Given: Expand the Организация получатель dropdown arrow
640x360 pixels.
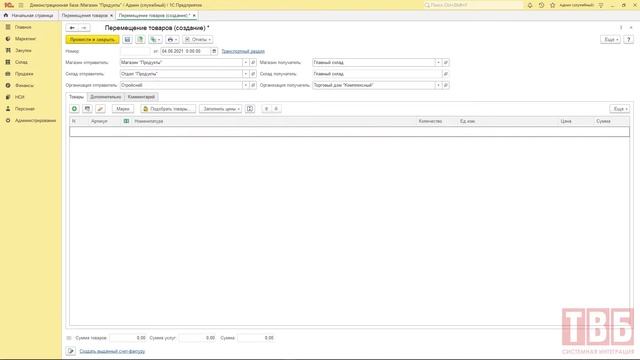Looking at the screenshot, I should [438, 85].
